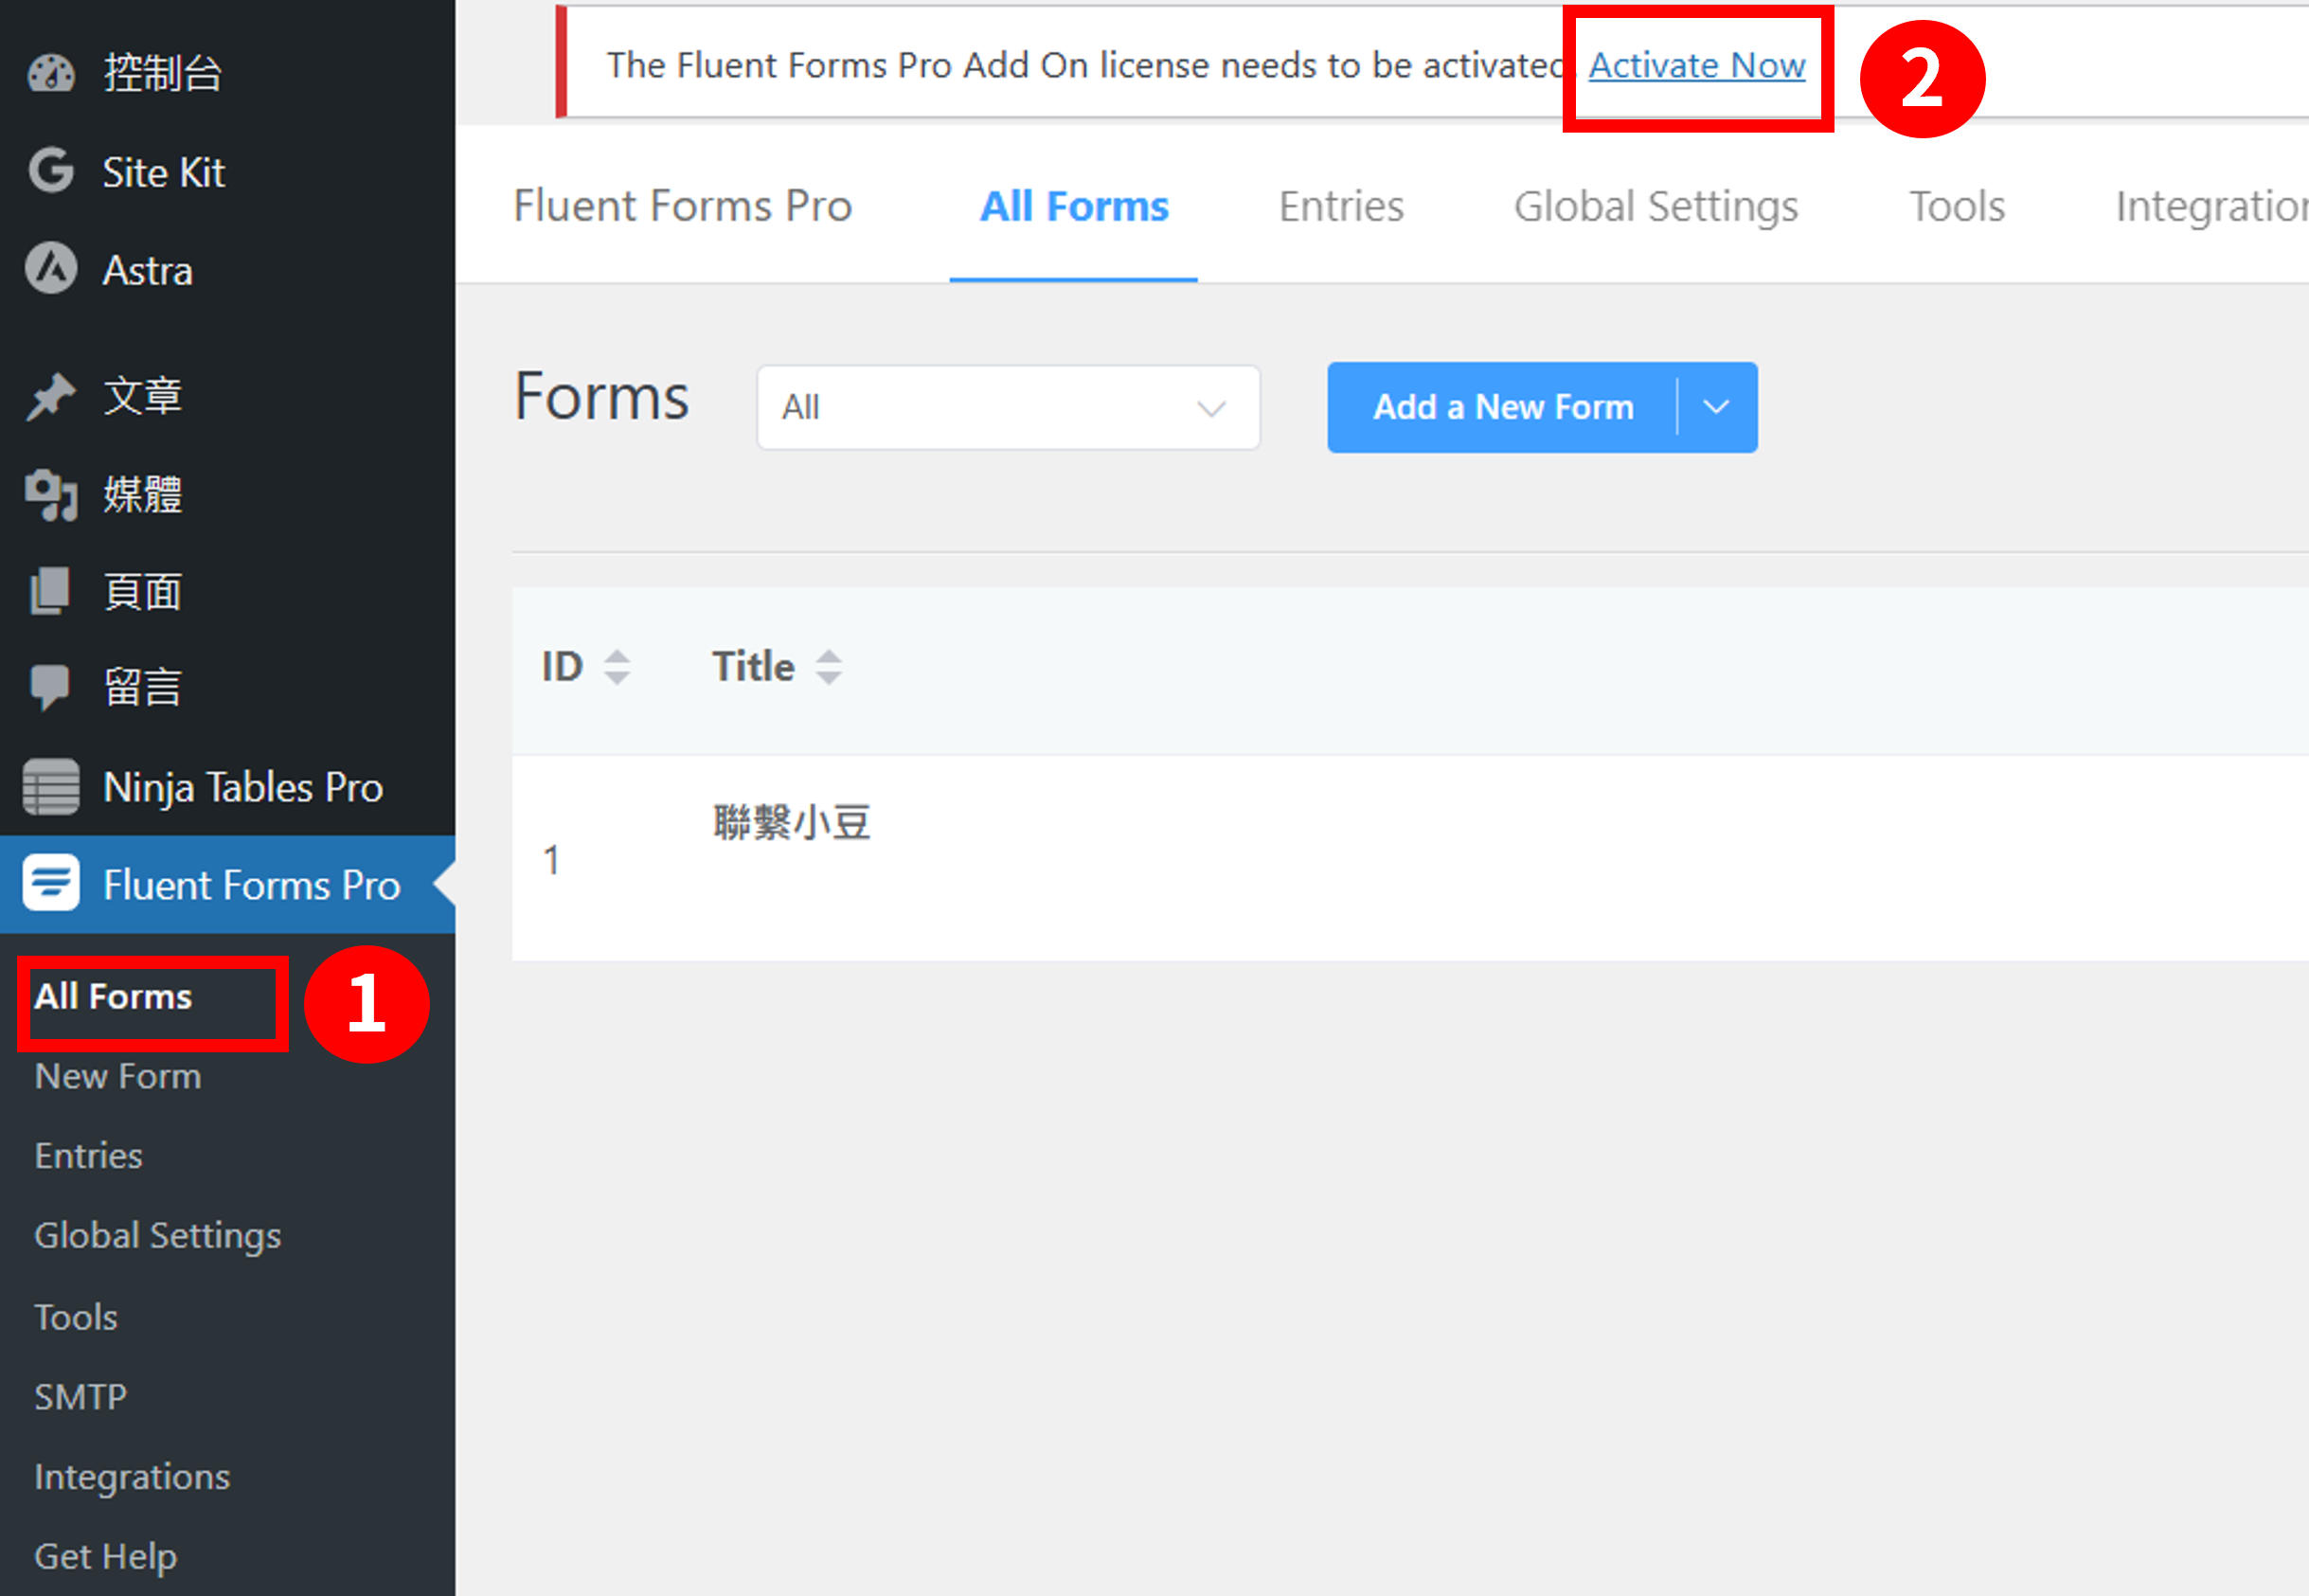The height and width of the screenshot is (1596, 2309).
Task: Open Tools in sidebar submenu
Action: pyautogui.click(x=76, y=1317)
